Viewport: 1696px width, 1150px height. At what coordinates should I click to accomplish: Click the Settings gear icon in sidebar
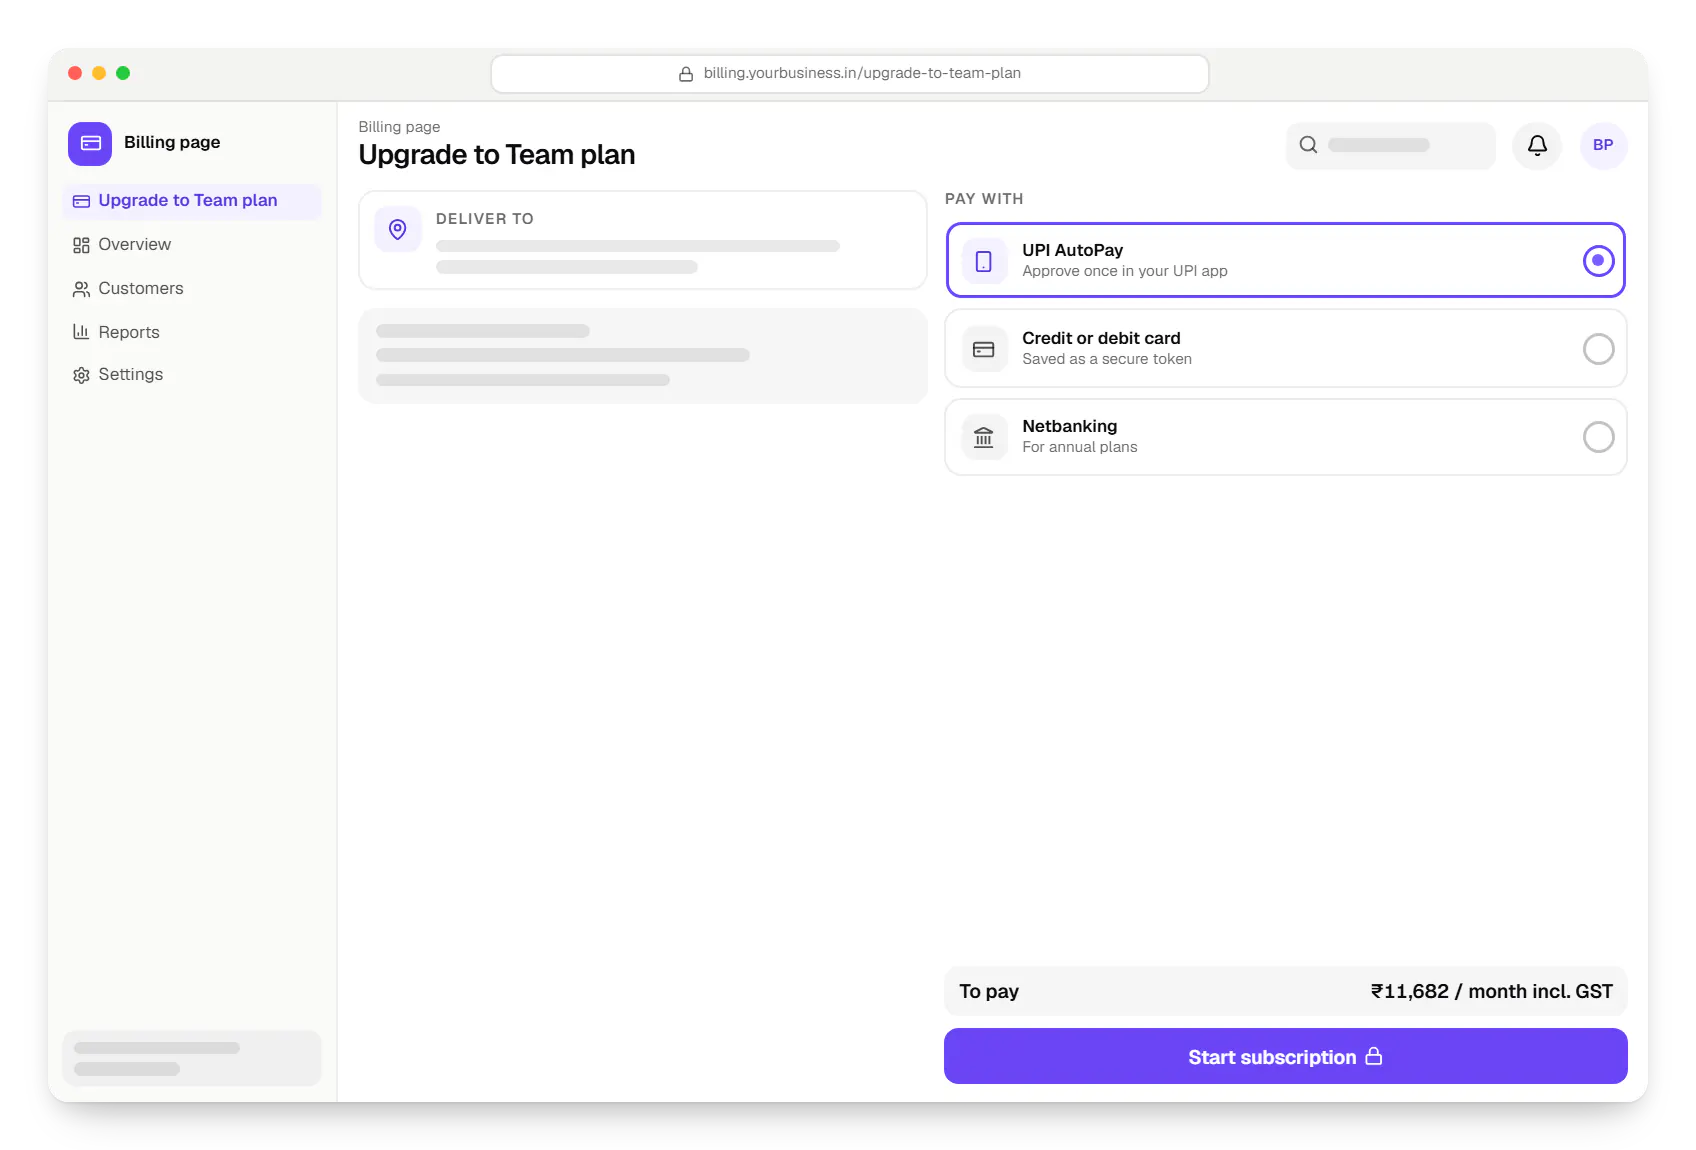click(x=81, y=375)
